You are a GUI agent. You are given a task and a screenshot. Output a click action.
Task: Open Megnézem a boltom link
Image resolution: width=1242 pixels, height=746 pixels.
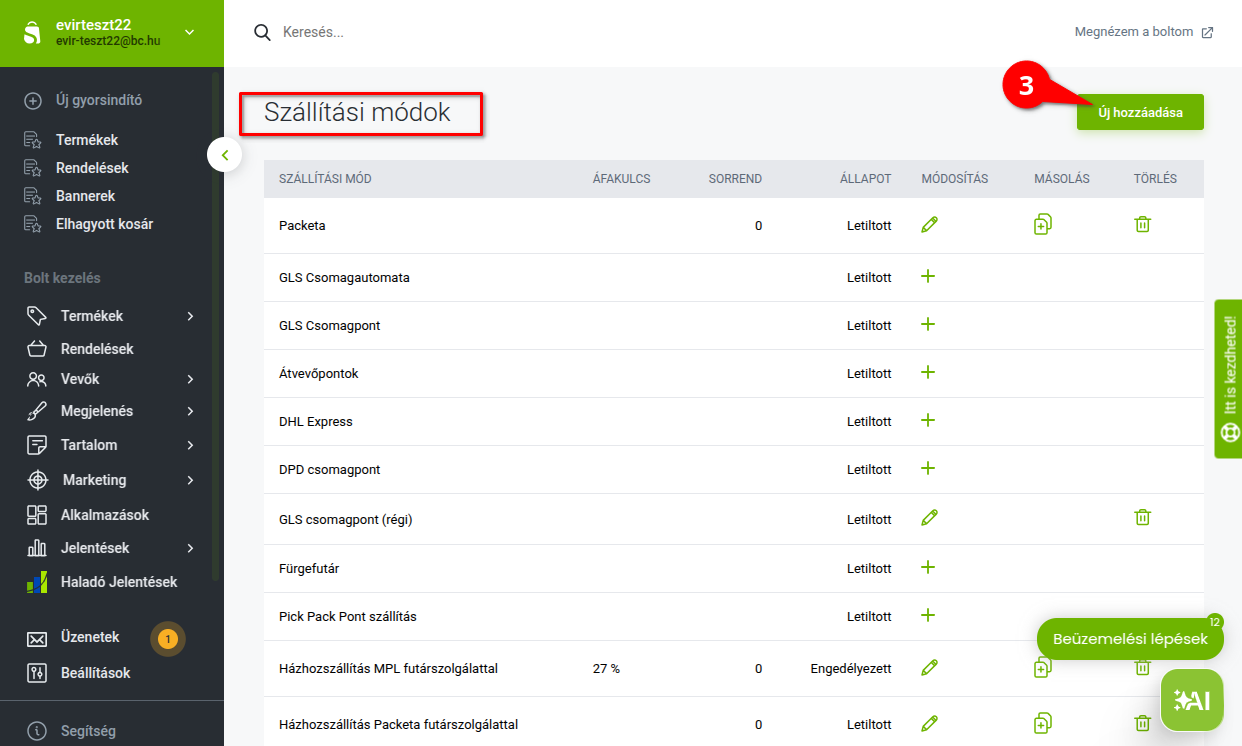(1143, 32)
